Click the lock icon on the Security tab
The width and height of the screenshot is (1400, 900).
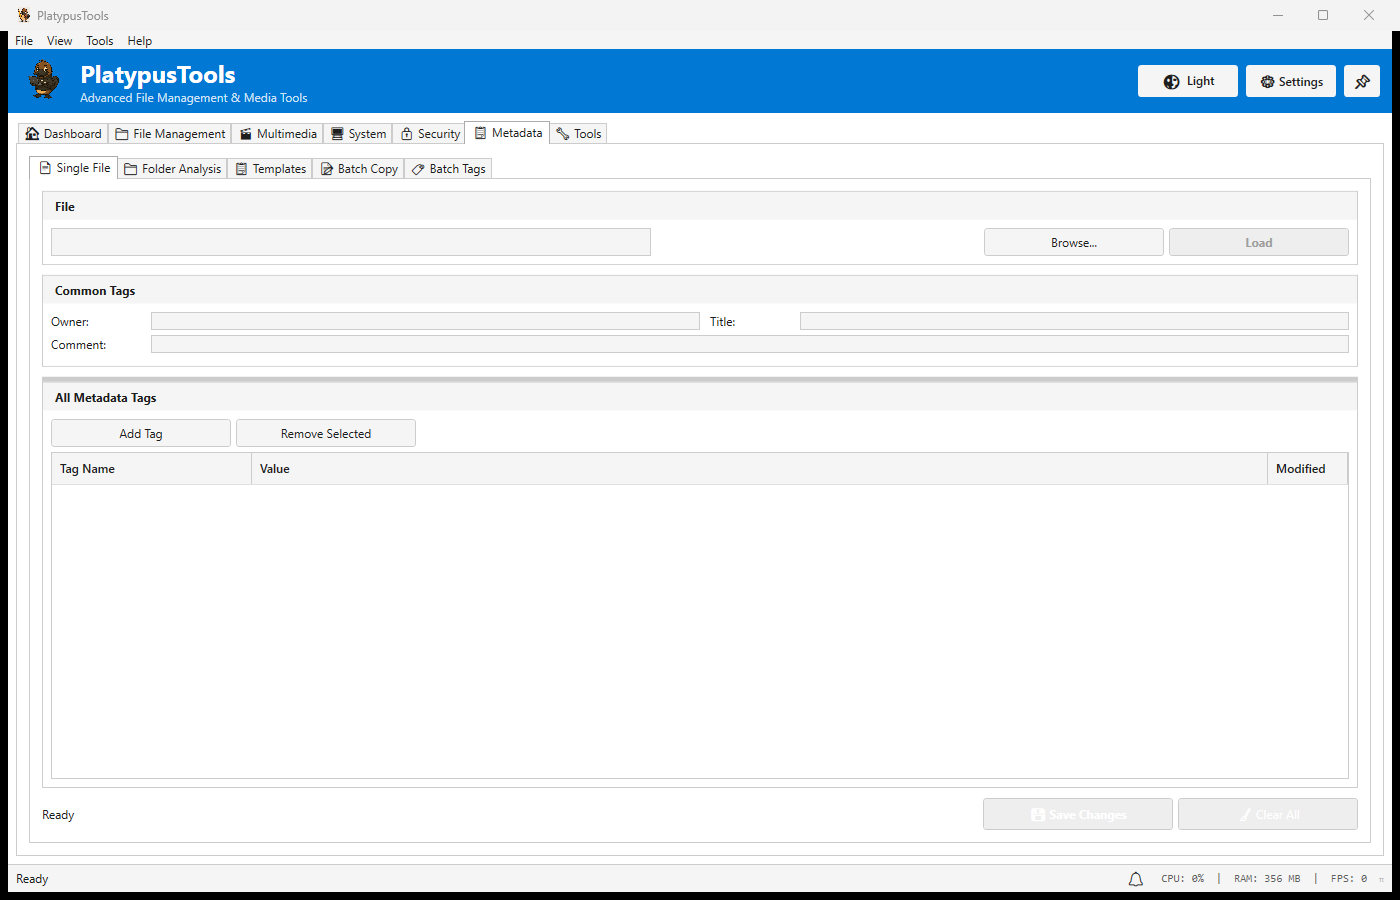point(406,132)
